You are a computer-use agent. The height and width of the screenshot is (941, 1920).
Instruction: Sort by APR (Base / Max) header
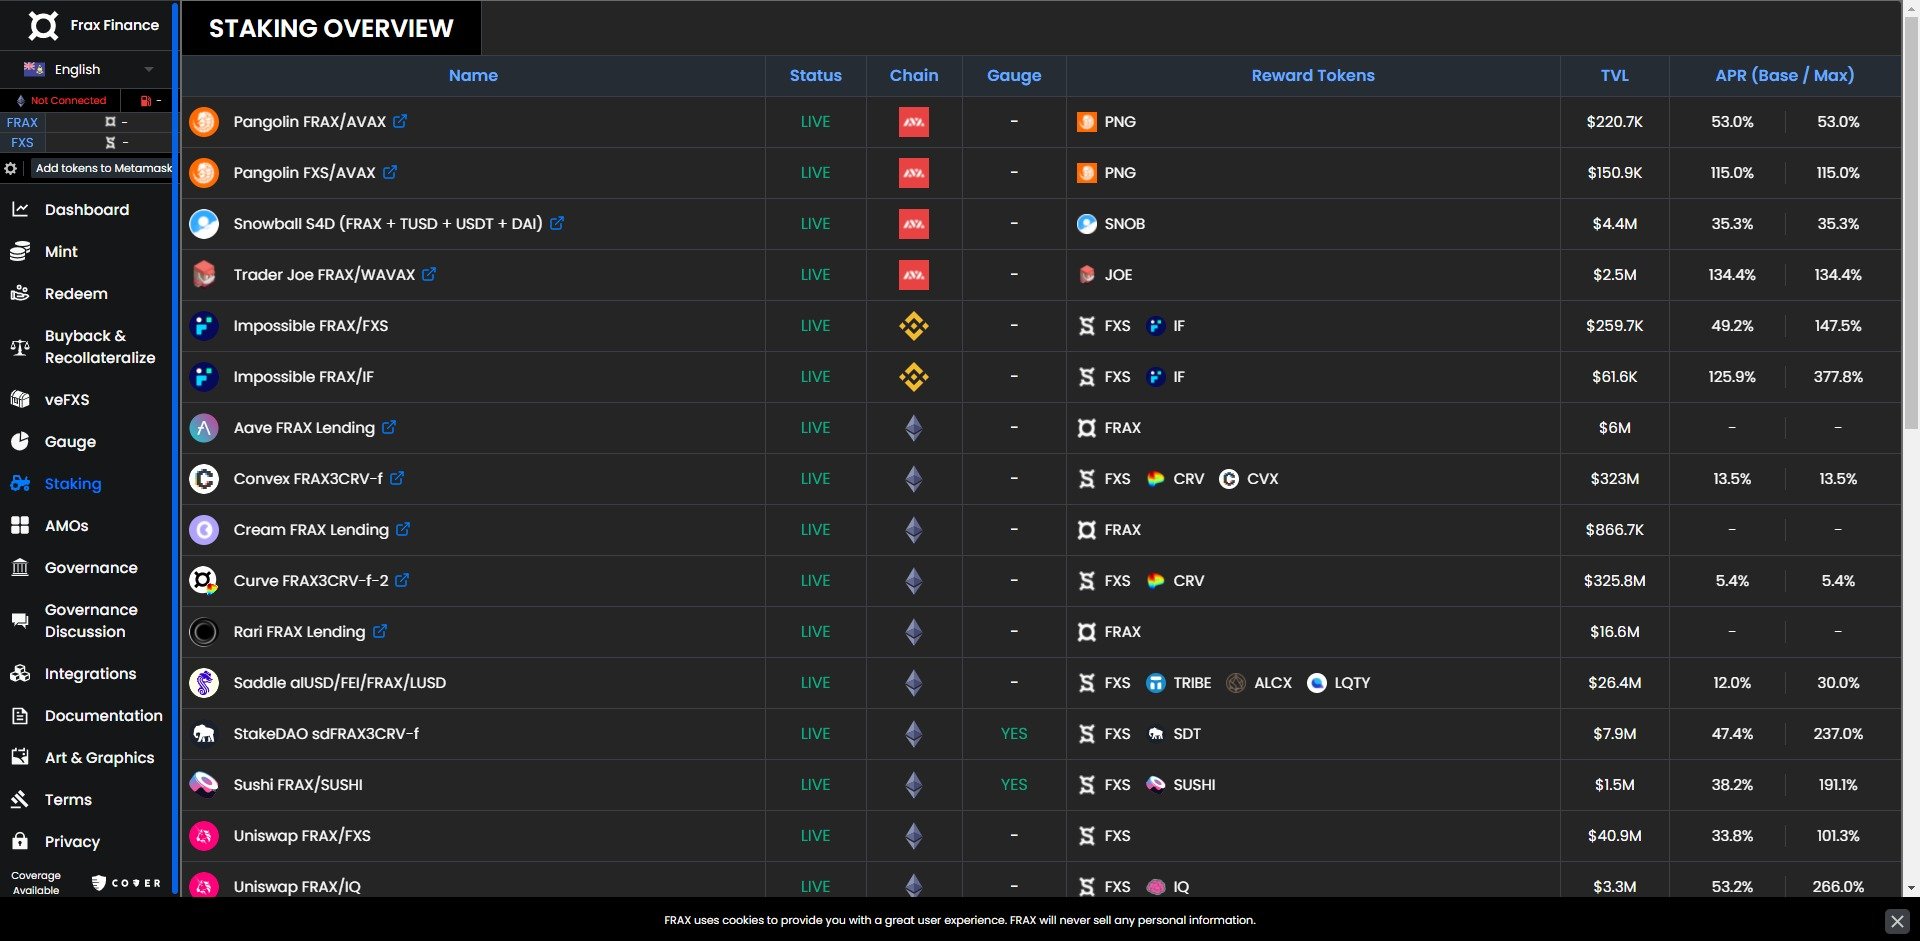point(1785,75)
